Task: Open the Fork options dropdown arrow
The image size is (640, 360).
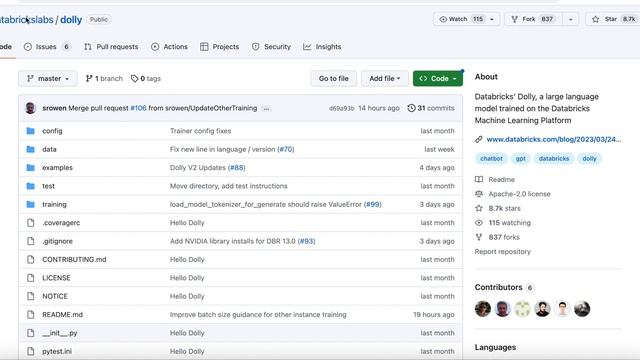Action: coord(570,19)
